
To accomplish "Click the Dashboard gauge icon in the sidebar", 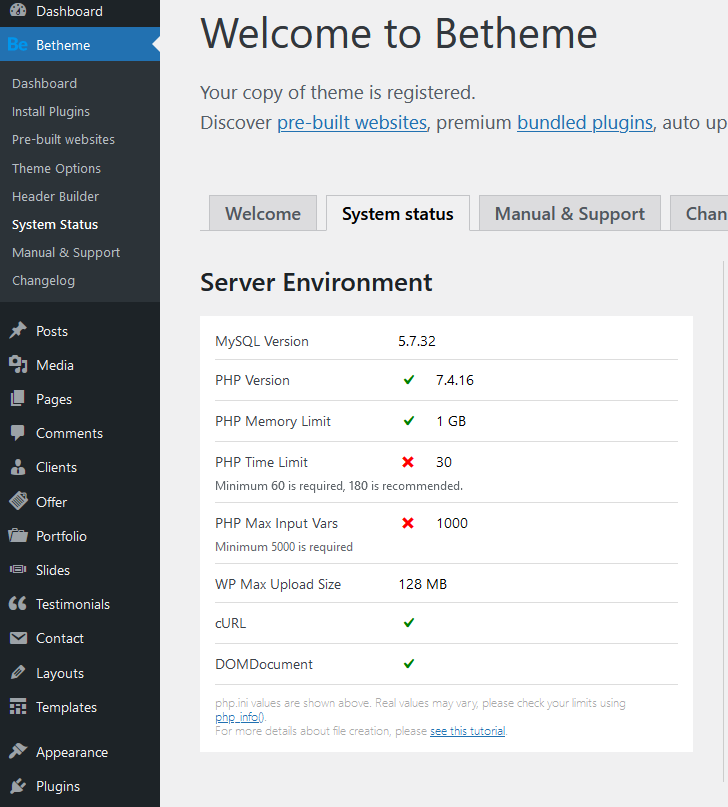I will click(17, 10).
